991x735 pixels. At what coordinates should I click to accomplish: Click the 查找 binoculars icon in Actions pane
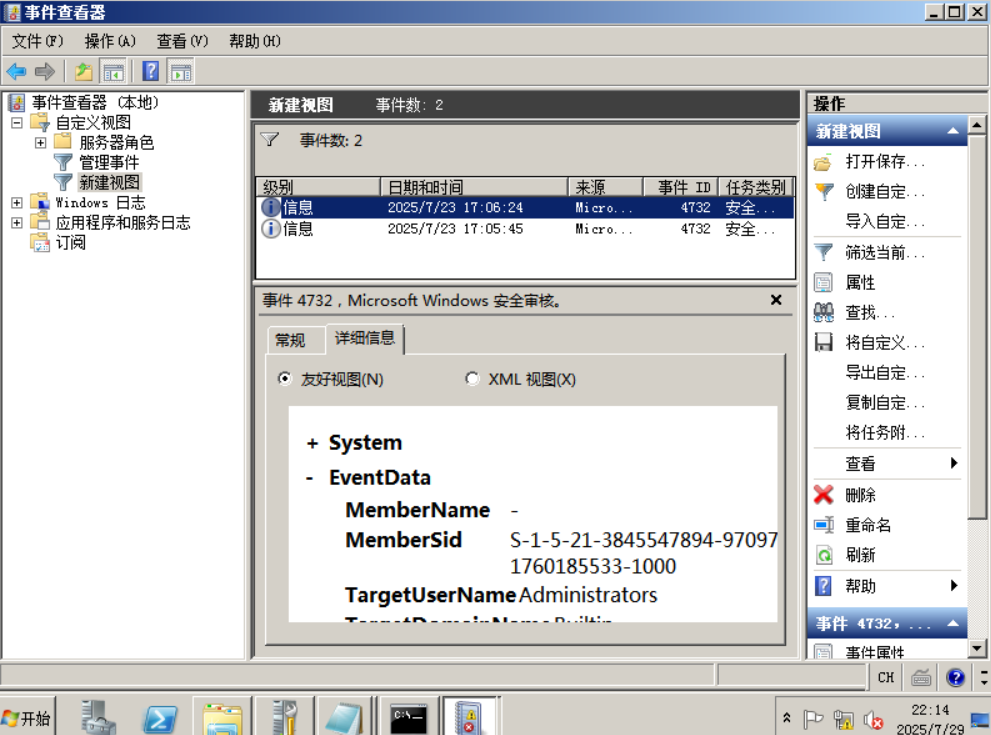click(x=821, y=312)
